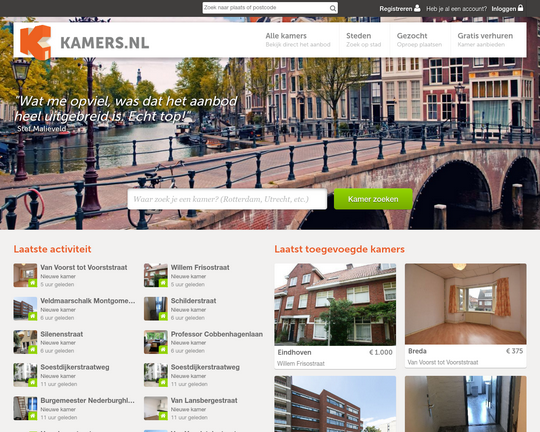Click the orange Kamers.nl logo
Viewport: 540px width, 432px height.
coord(35,42)
